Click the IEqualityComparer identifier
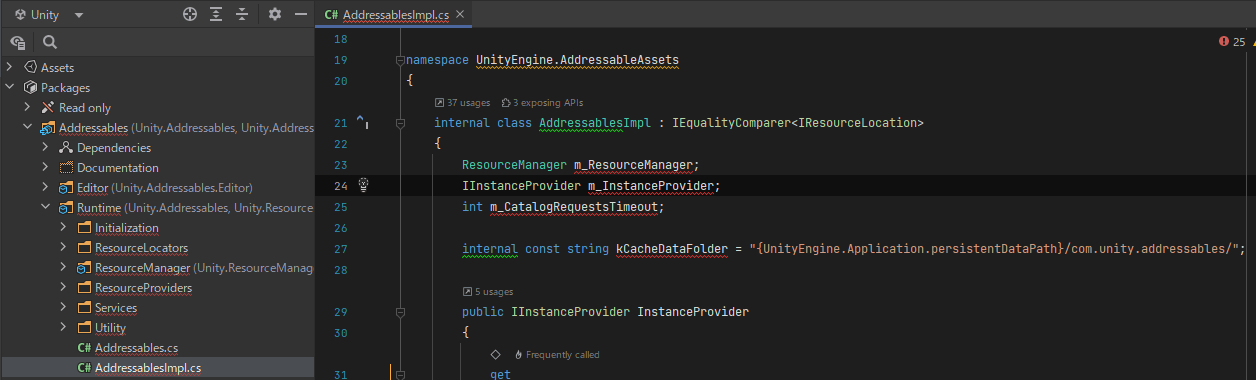Viewport: 1256px width, 380px height. coord(731,123)
